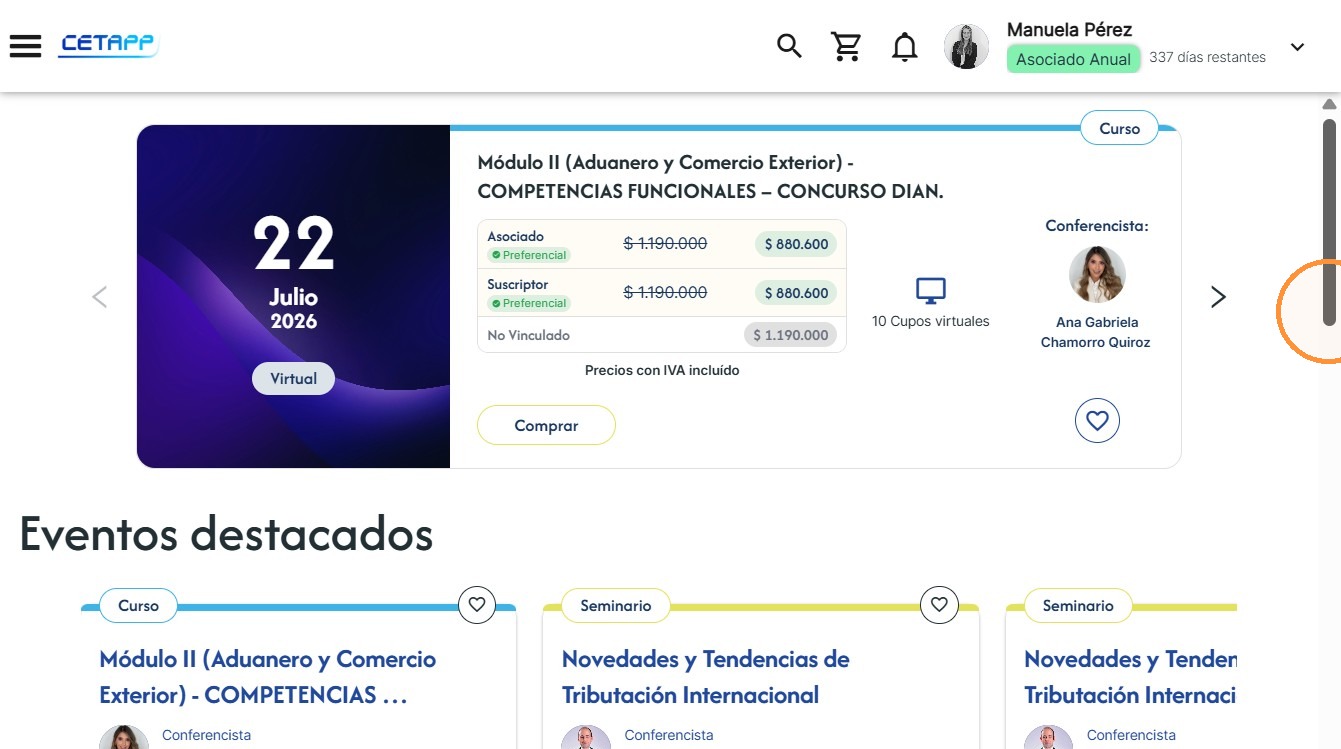Click the Conferencista label in banner
This screenshot has height=749, width=1341.
pos(1097,226)
